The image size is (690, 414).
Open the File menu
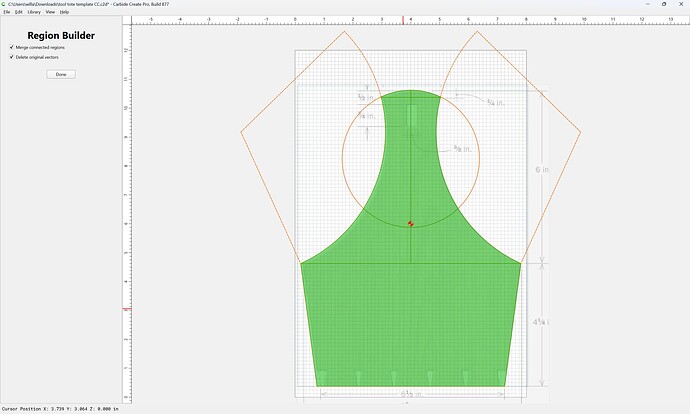[7, 12]
